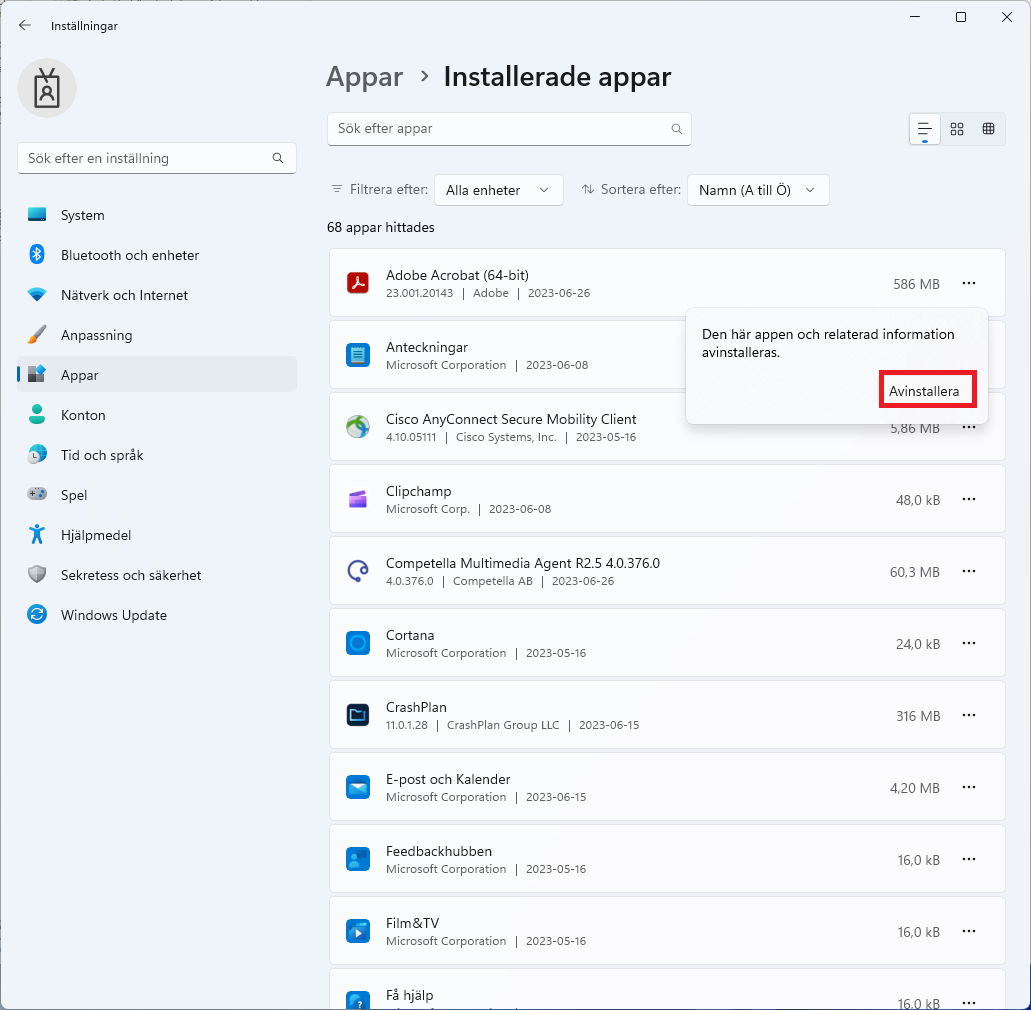
Task: Select the Cisco AnyConnect Secure Mobility Client name
Action: point(511,419)
